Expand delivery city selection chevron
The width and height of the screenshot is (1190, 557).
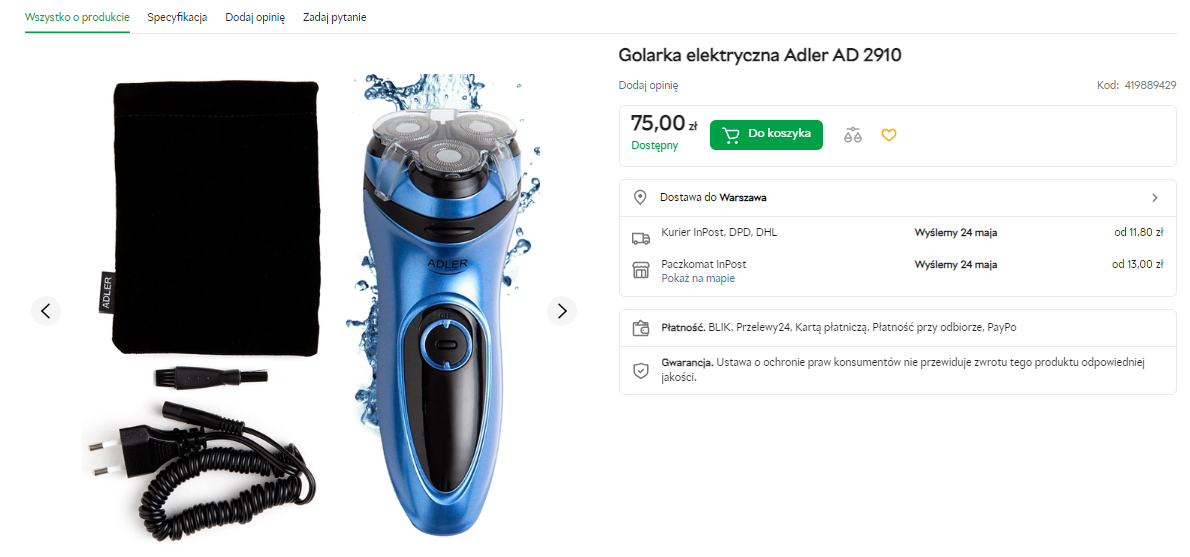1155,198
